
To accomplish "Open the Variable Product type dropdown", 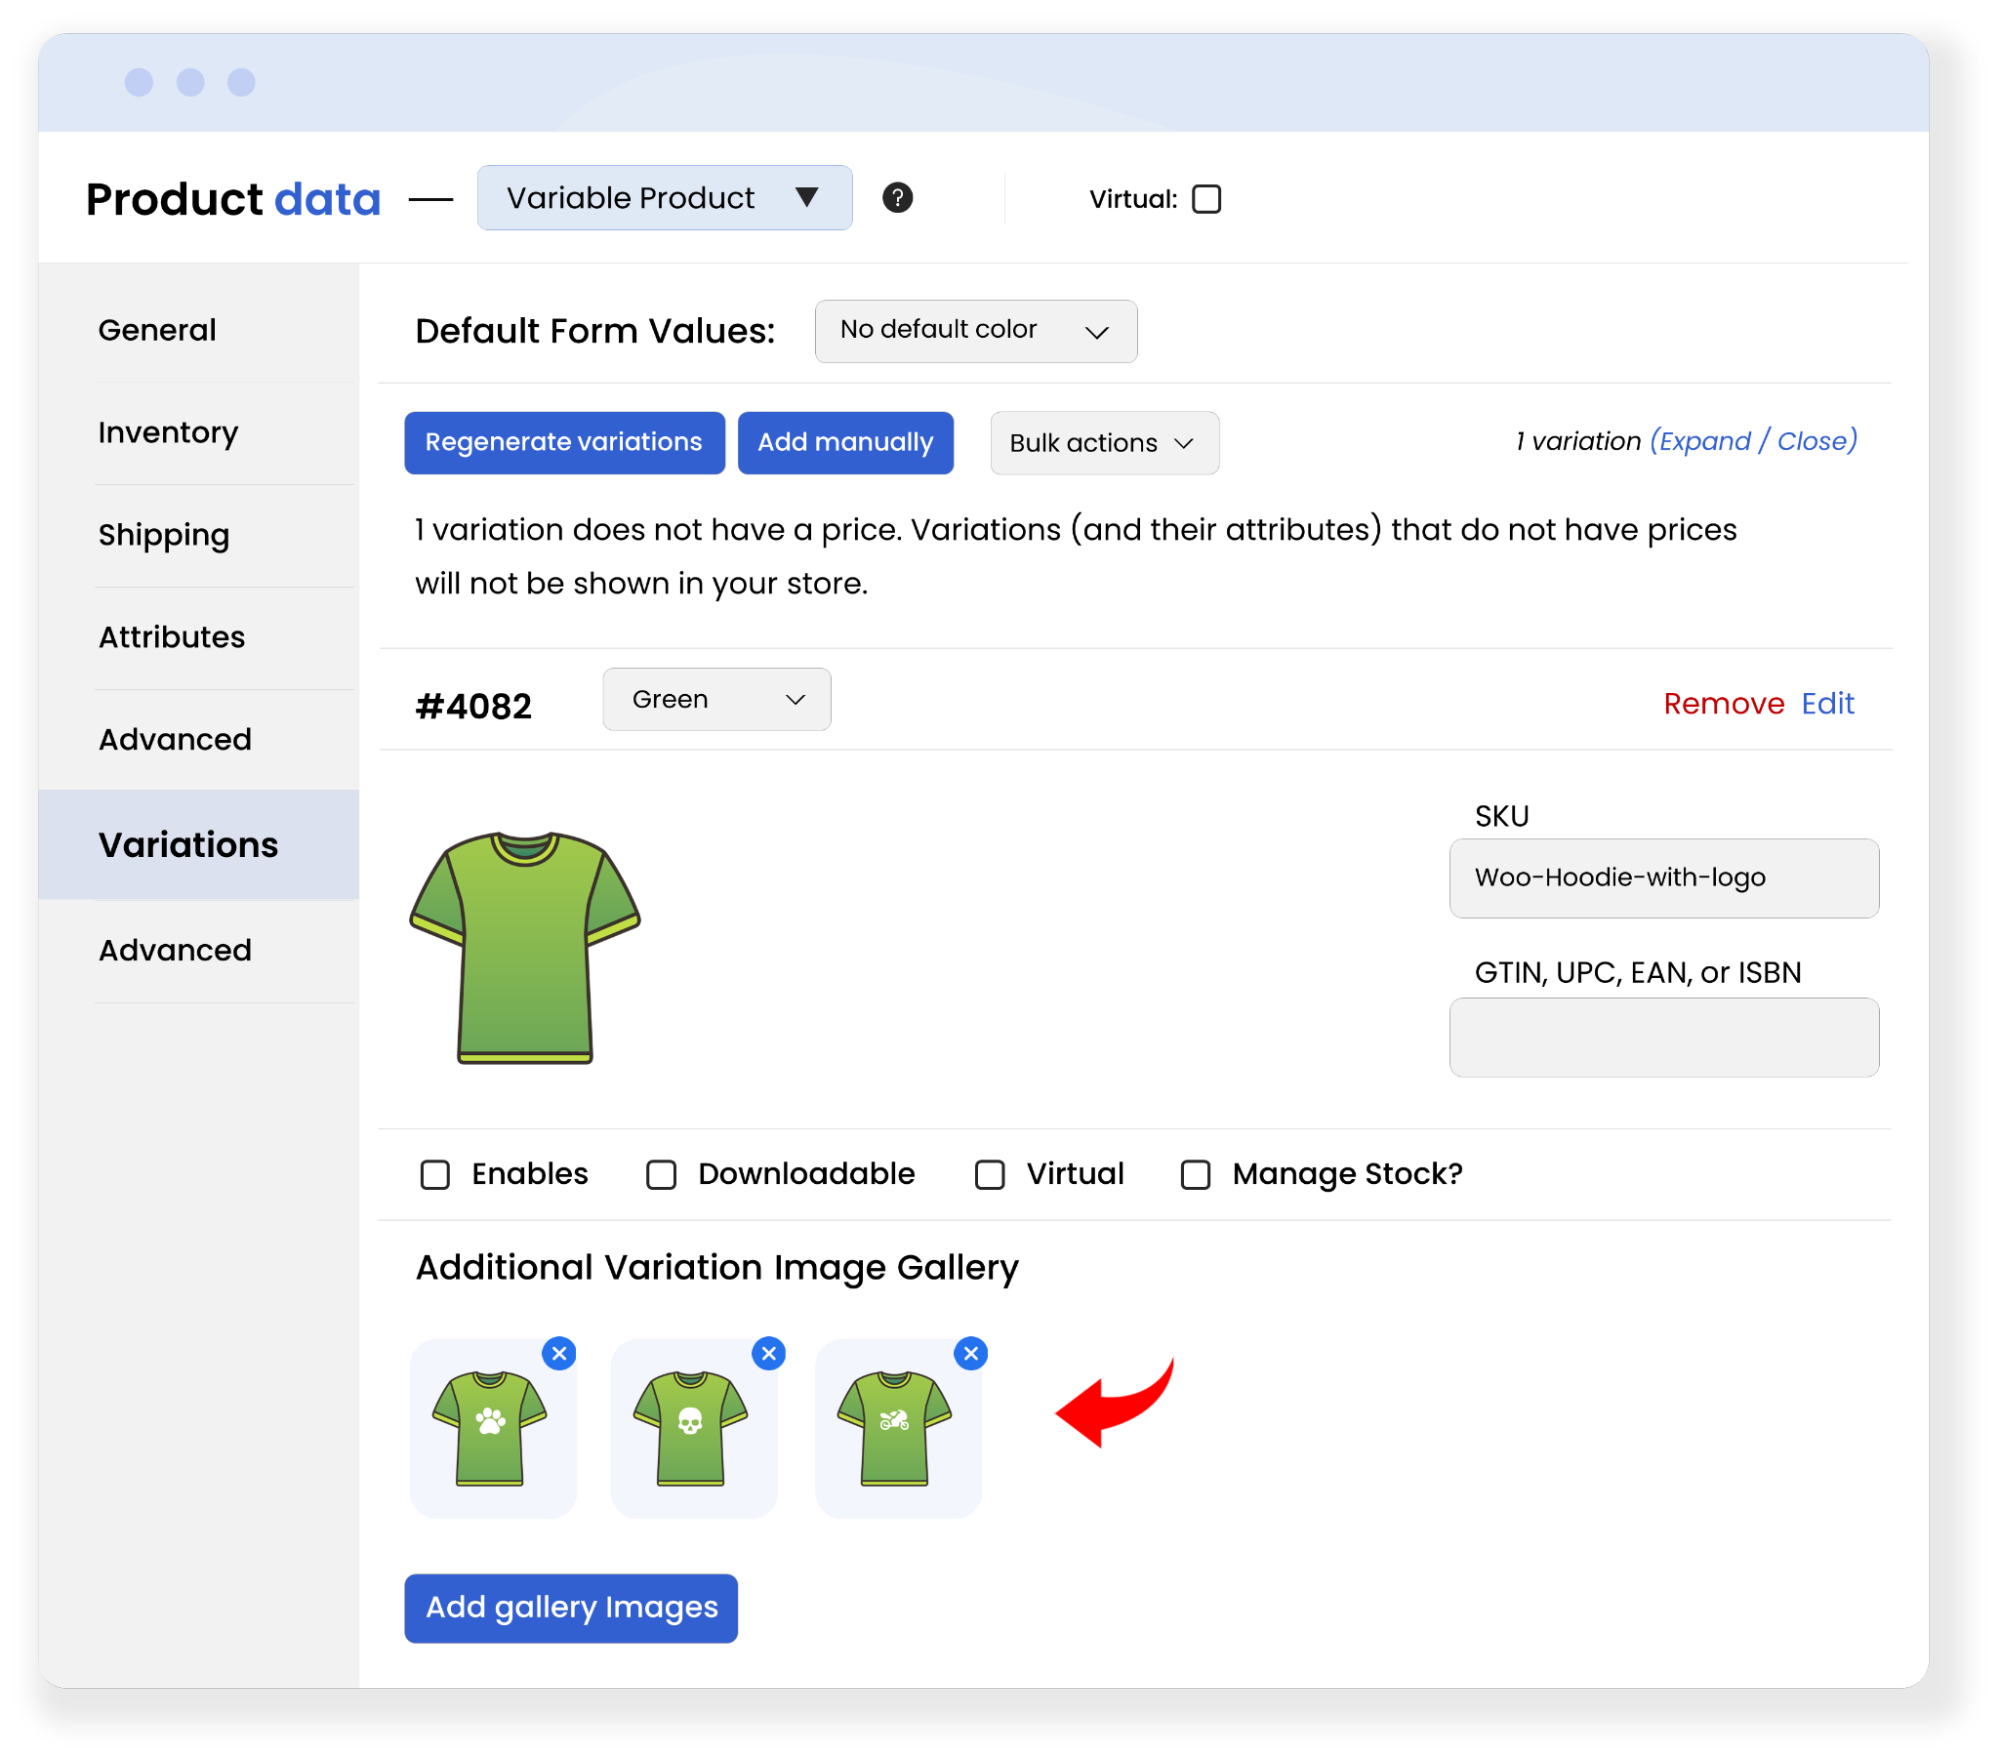I will tap(664, 198).
